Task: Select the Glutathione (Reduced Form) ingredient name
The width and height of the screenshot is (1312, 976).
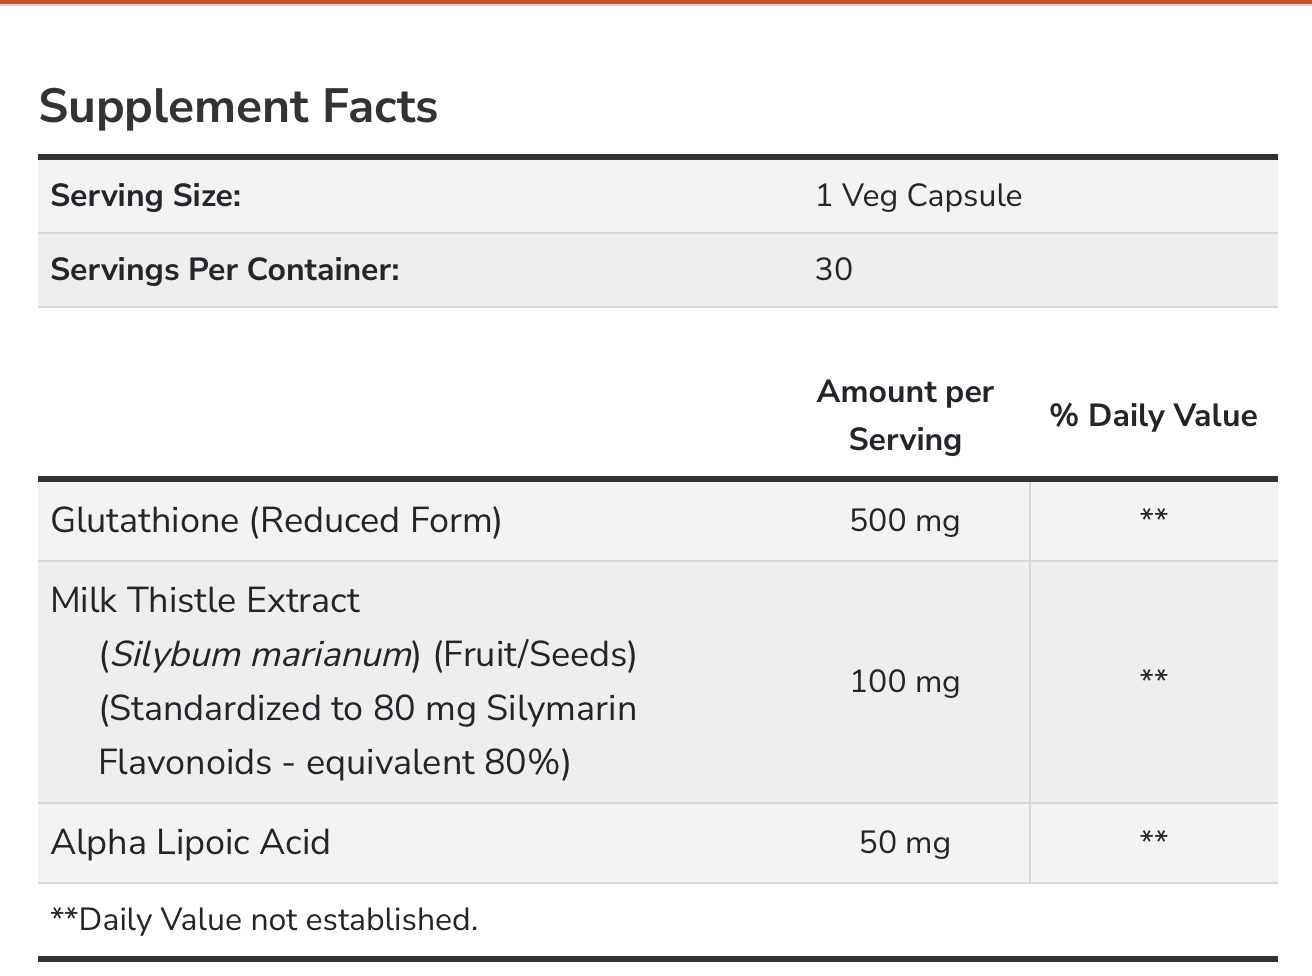Action: pos(276,520)
